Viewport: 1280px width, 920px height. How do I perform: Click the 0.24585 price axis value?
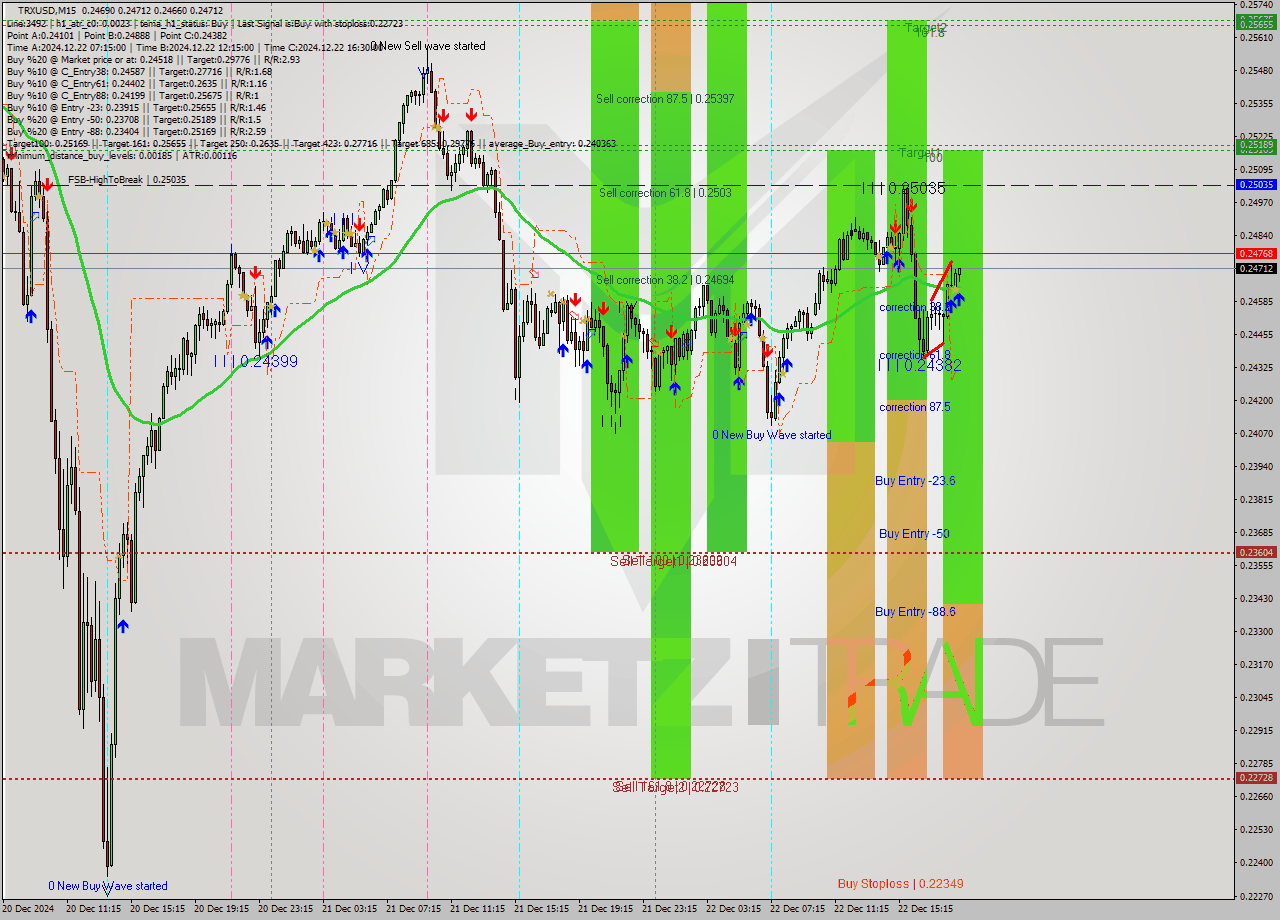tap(1257, 301)
